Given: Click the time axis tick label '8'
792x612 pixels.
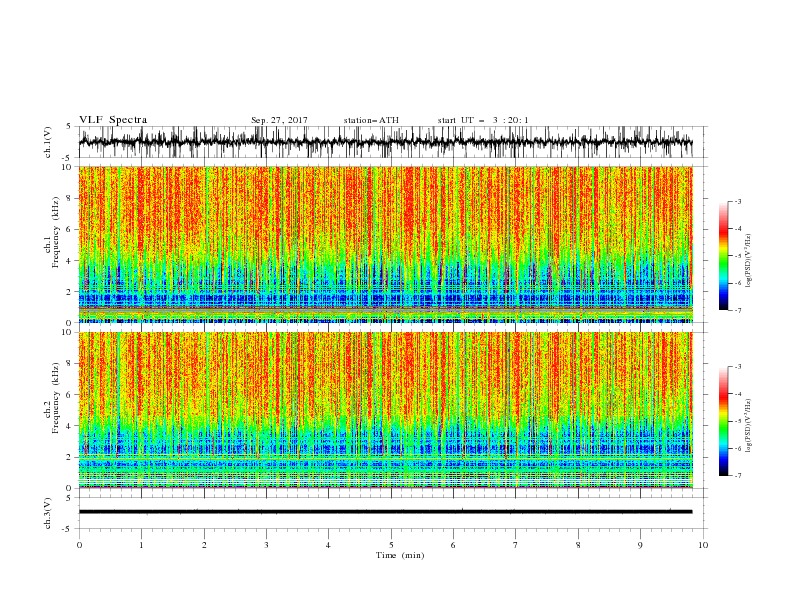Looking at the screenshot, I should click(578, 545).
